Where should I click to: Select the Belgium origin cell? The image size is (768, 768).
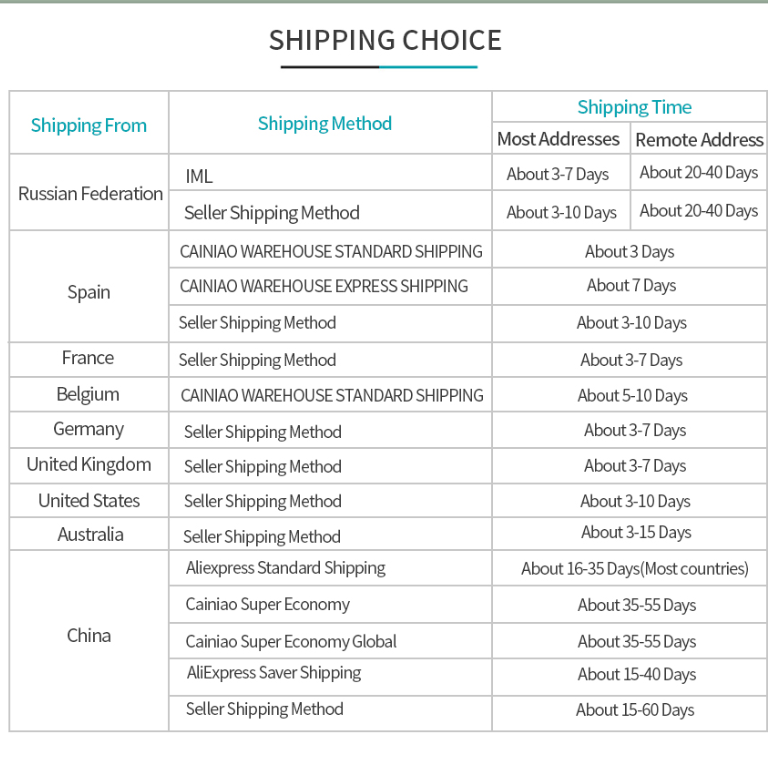pyautogui.click(x=88, y=394)
